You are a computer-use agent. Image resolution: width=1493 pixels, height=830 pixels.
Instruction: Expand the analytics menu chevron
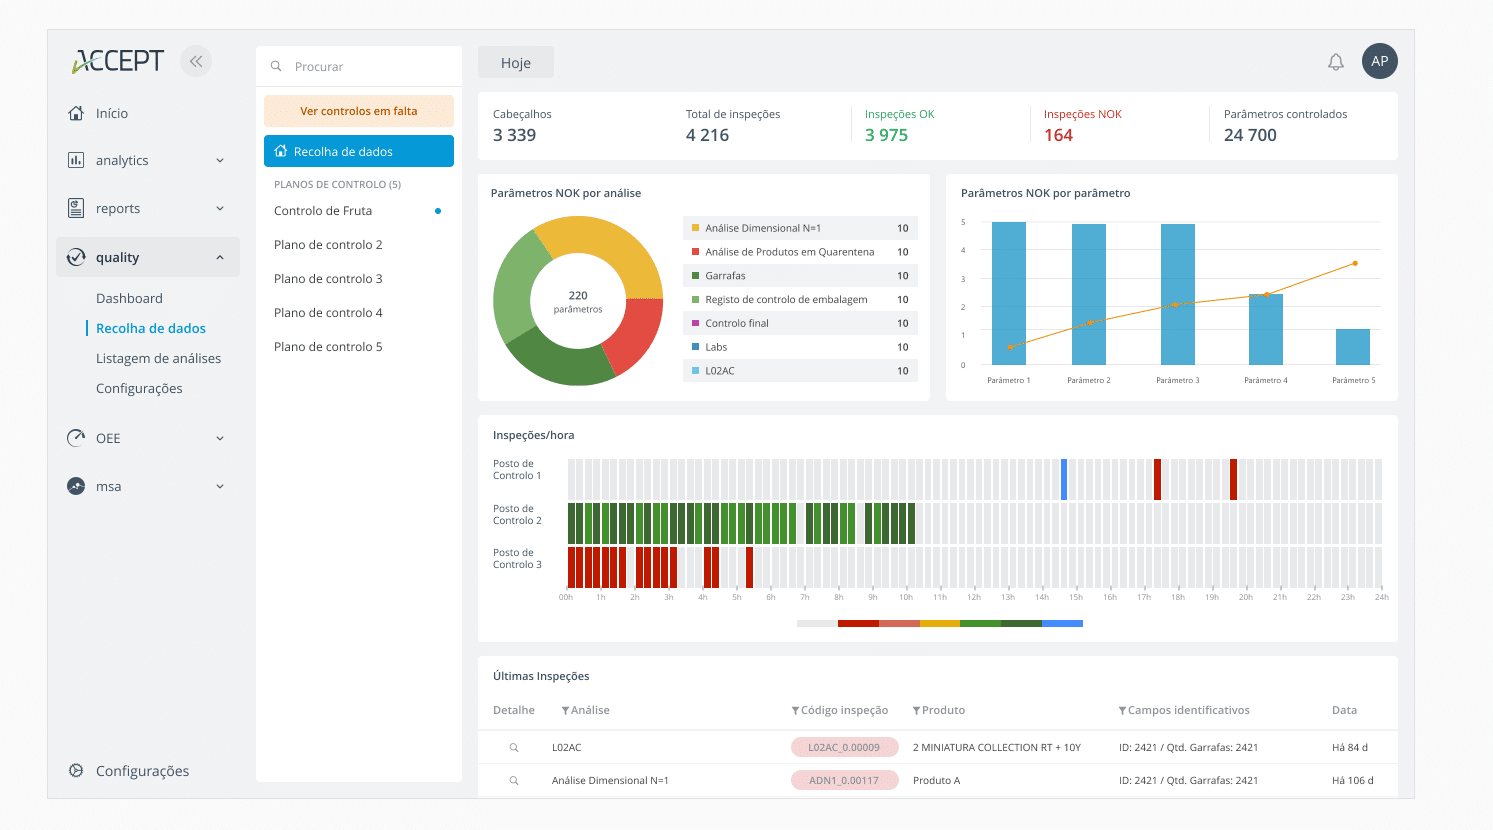click(x=220, y=161)
